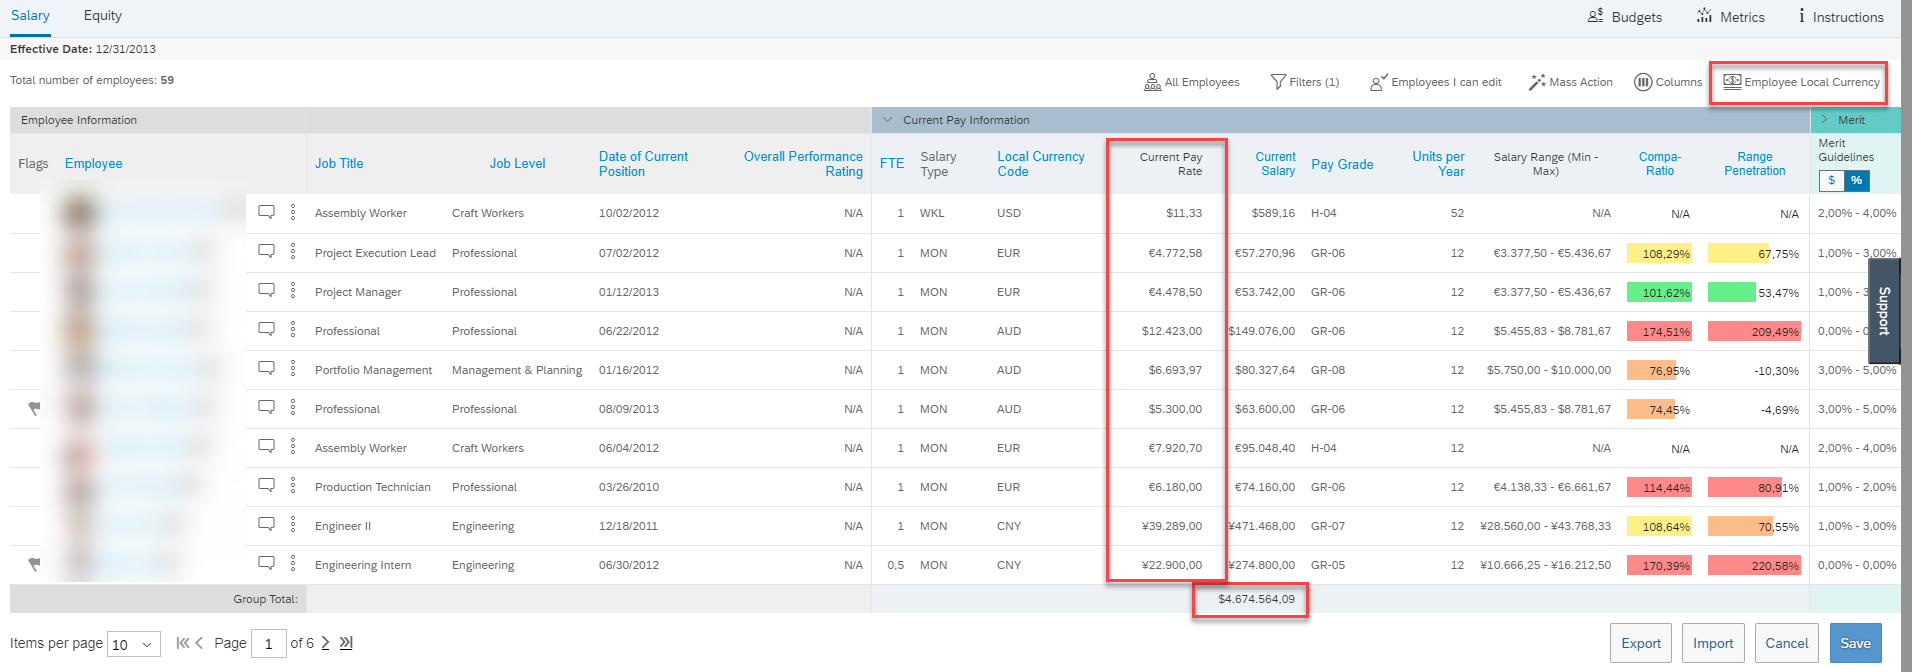Sort by Pay Grade column

click(1342, 164)
